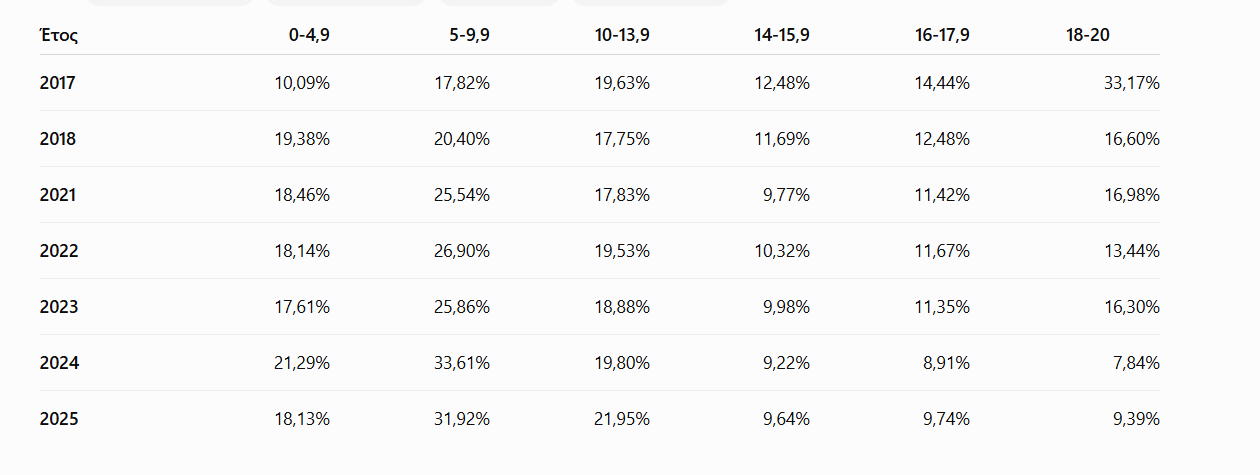Select the 10,09% cell in 2017 row

coord(302,83)
